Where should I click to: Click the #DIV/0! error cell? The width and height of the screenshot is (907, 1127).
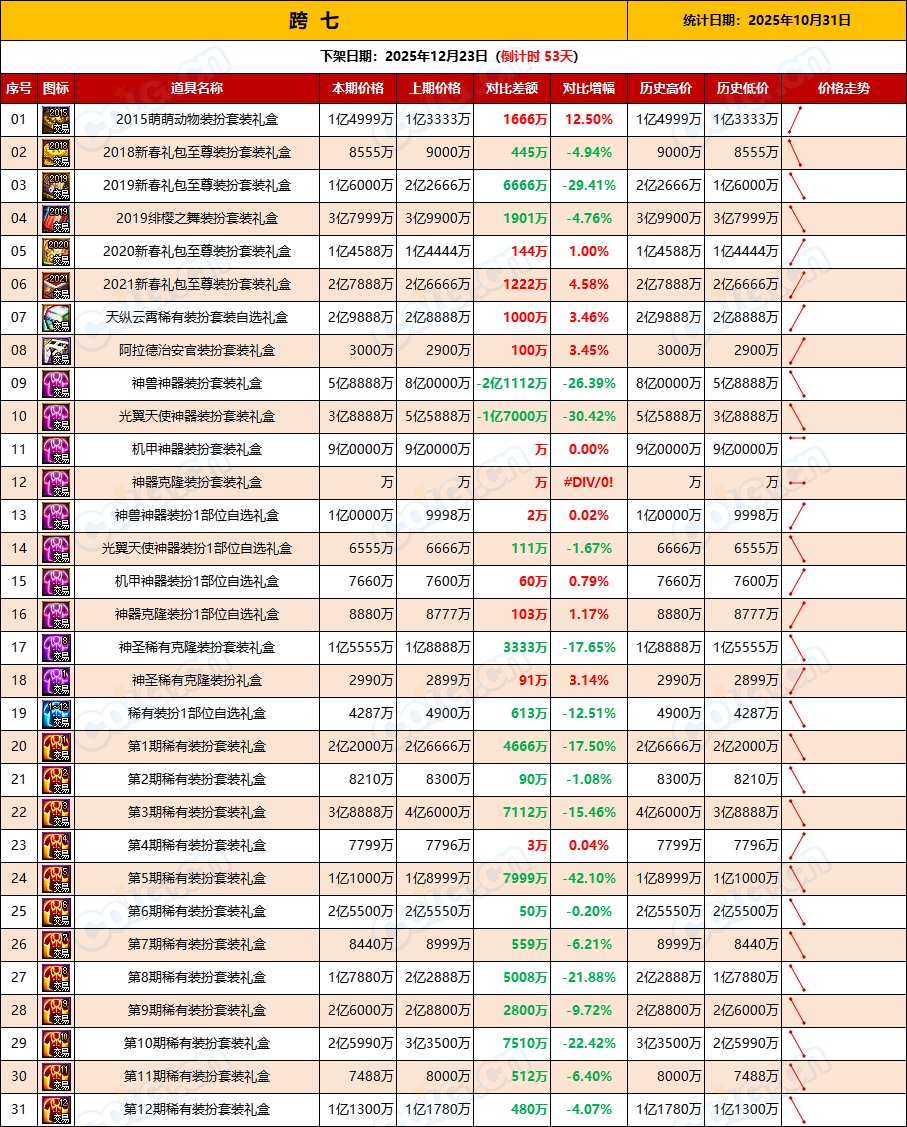[x=587, y=482]
